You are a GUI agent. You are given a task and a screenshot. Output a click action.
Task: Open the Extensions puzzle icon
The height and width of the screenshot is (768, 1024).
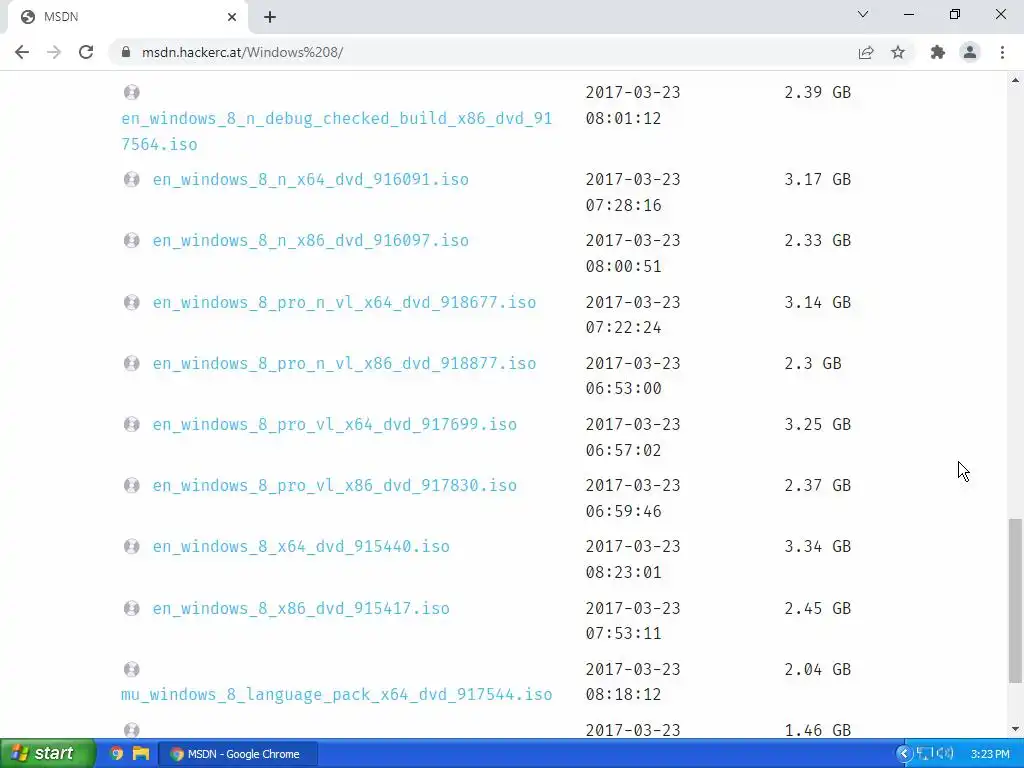[x=938, y=52]
